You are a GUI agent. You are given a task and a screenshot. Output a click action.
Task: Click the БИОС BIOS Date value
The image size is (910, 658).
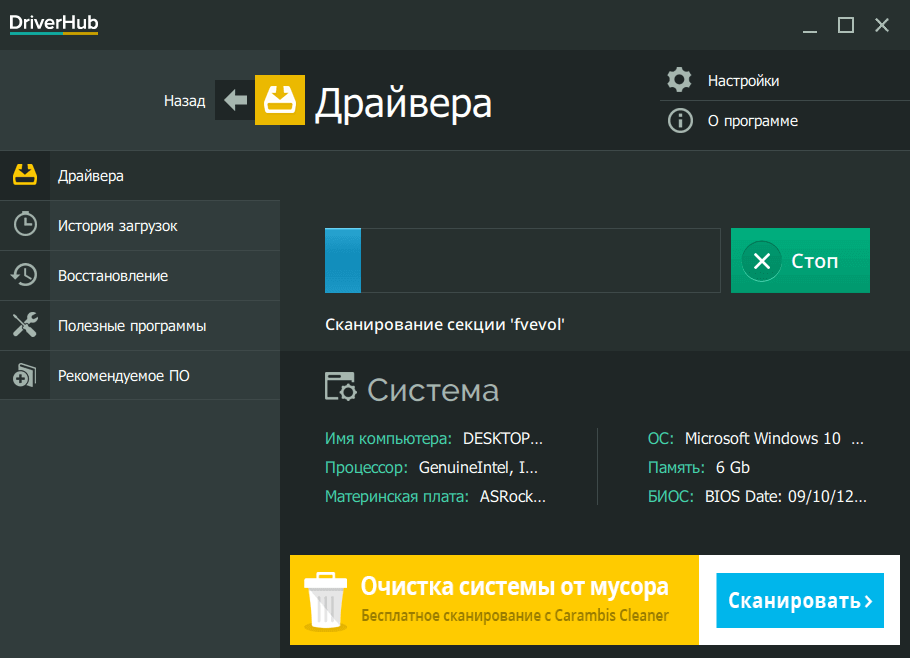(786, 497)
